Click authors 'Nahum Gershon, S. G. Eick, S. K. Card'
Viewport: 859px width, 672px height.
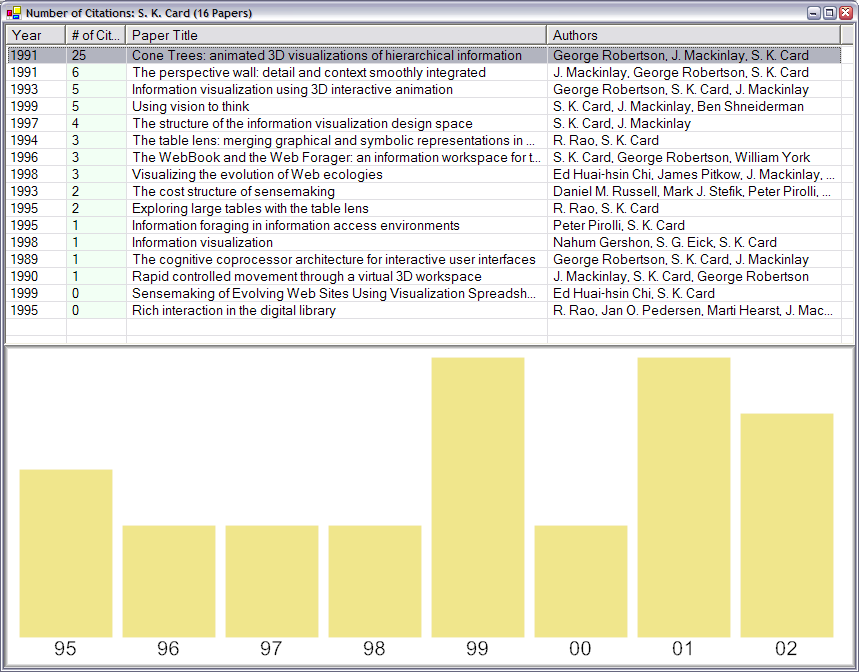pos(665,242)
